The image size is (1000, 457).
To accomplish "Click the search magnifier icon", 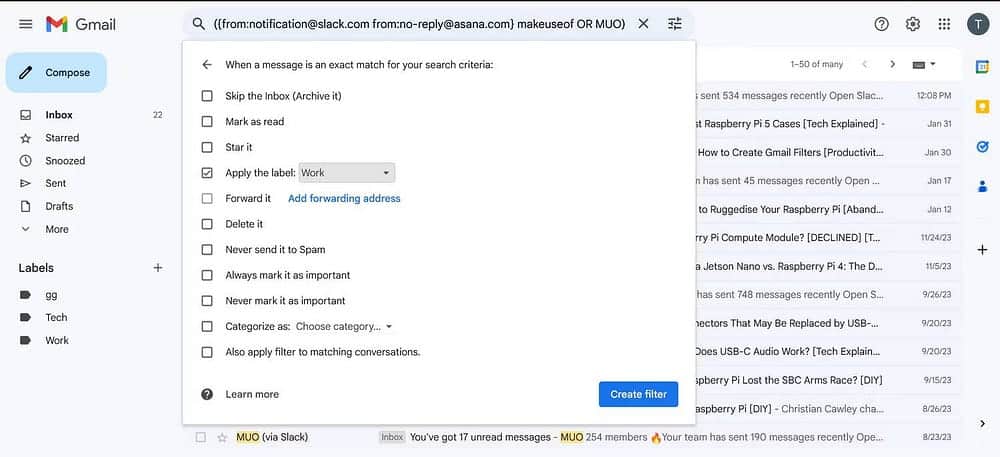I will coord(198,24).
